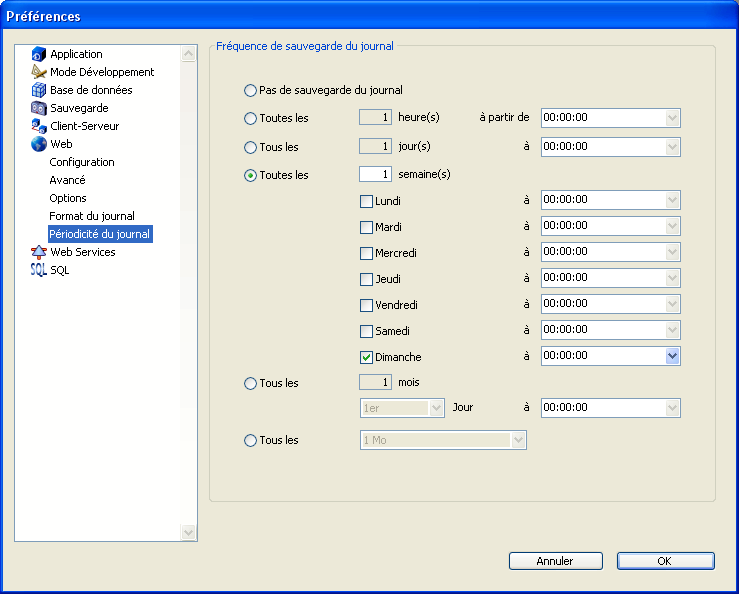Select the Web globe icon
The width and height of the screenshot is (739, 594).
point(39,144)
